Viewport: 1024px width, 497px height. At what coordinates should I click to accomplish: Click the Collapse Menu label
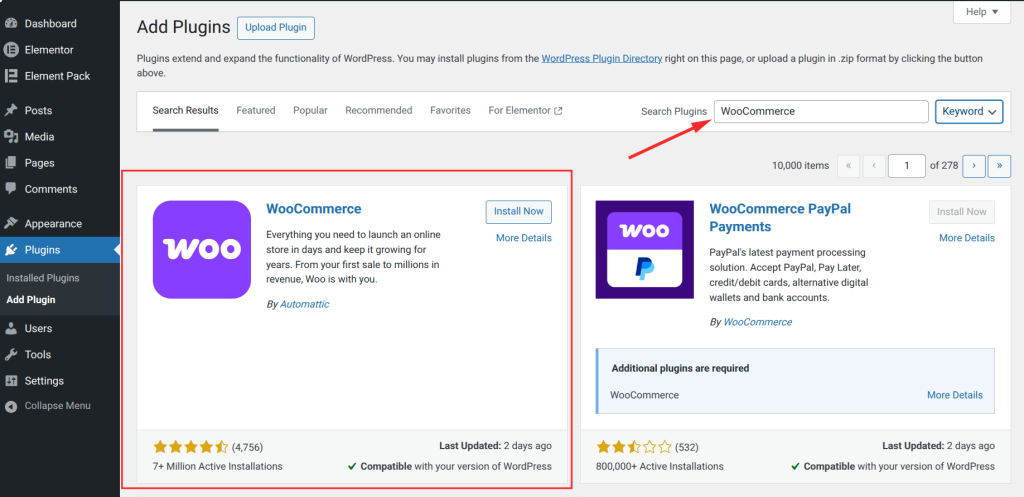tap(57, 406)
